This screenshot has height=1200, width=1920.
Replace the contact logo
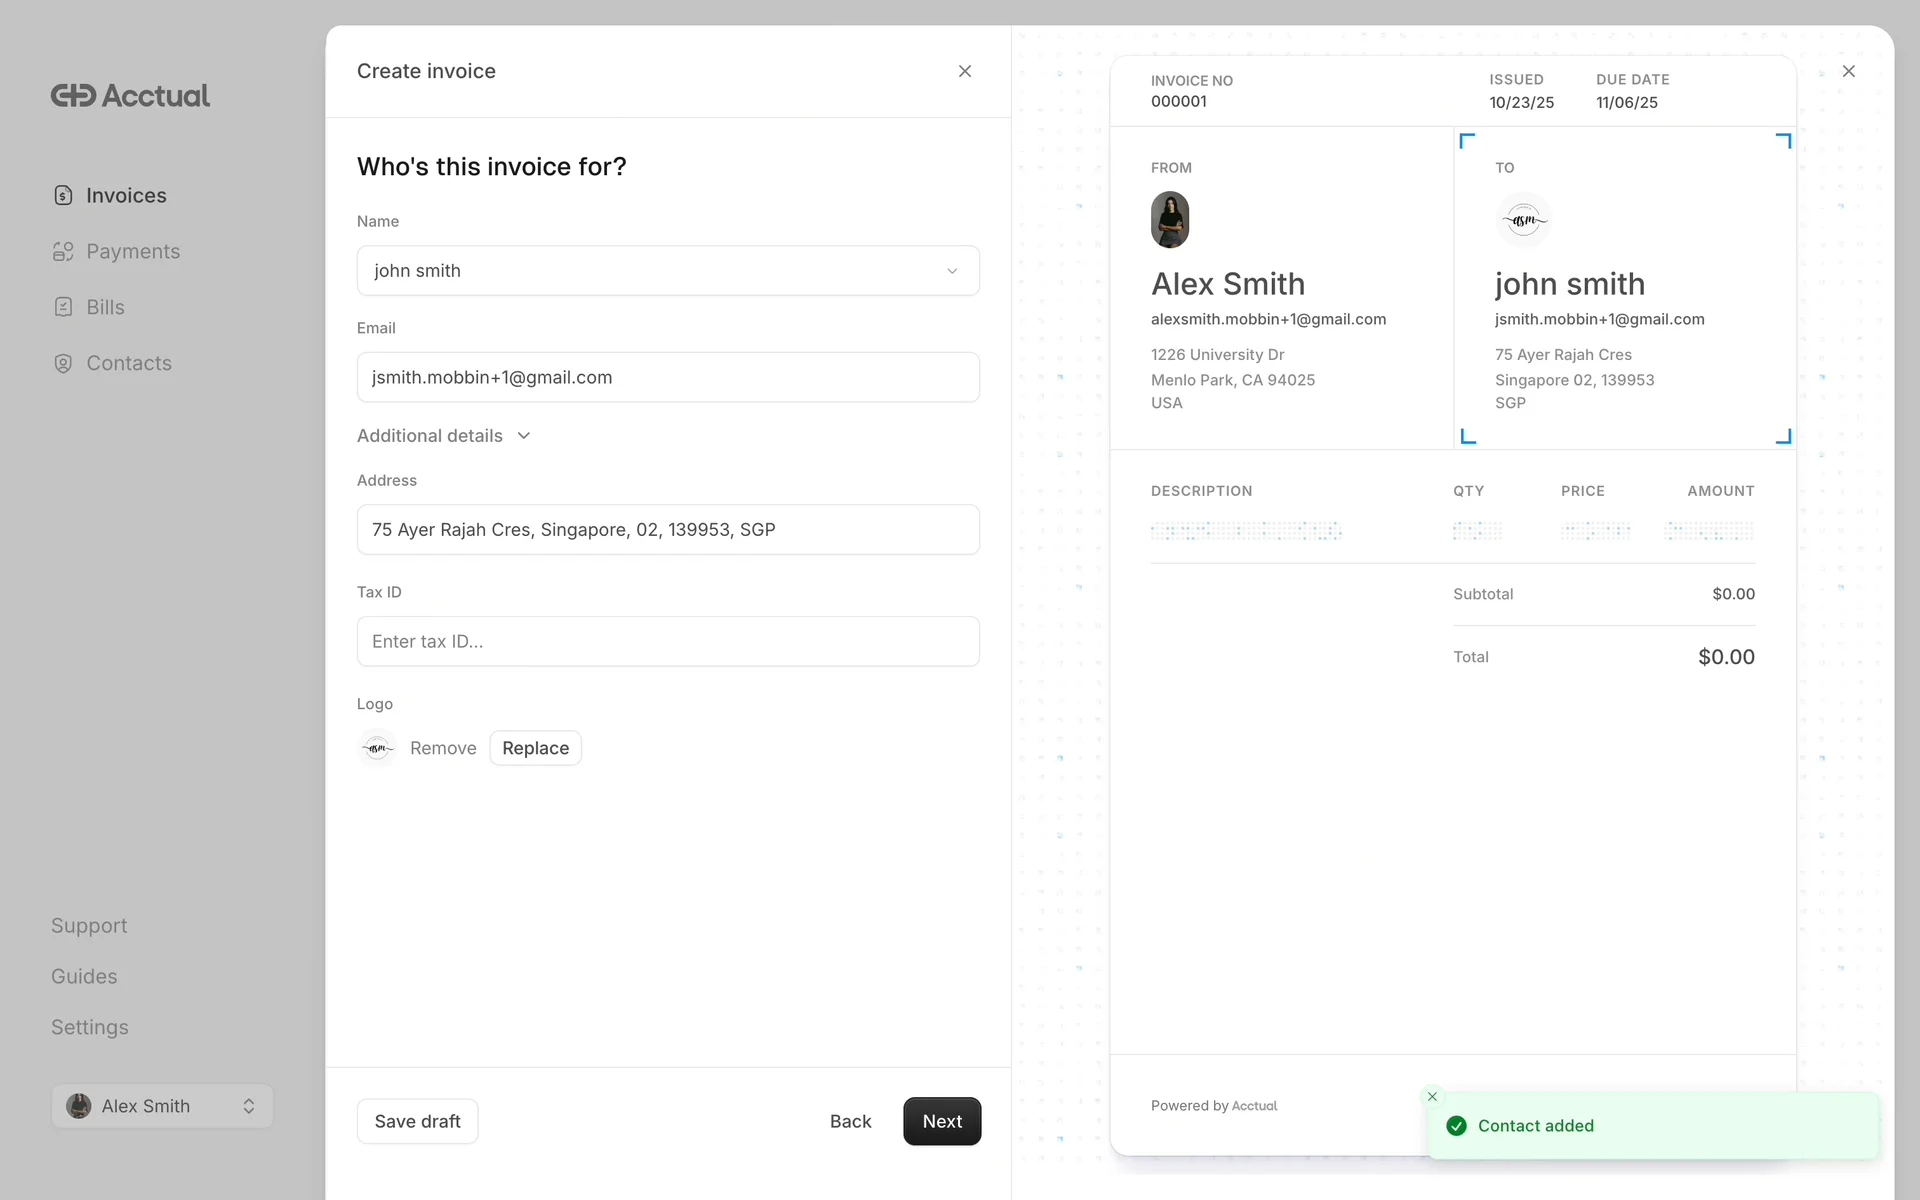(535, 748)
